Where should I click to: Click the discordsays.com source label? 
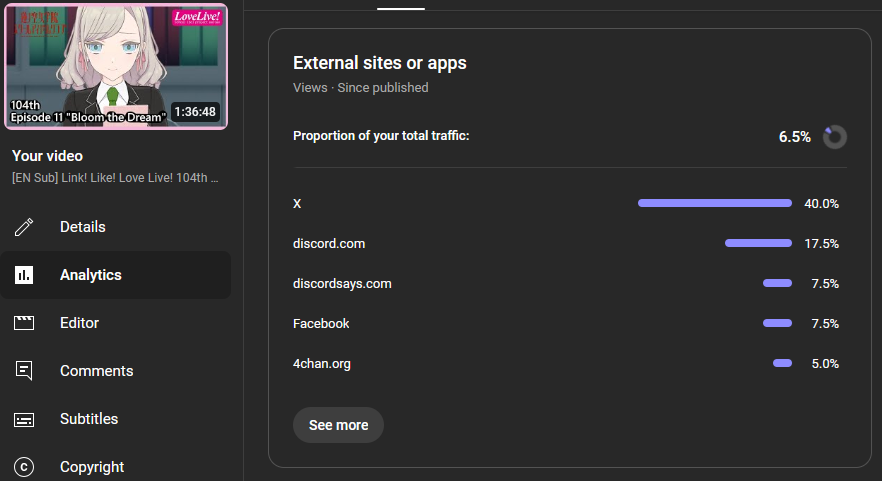[342, 284]
